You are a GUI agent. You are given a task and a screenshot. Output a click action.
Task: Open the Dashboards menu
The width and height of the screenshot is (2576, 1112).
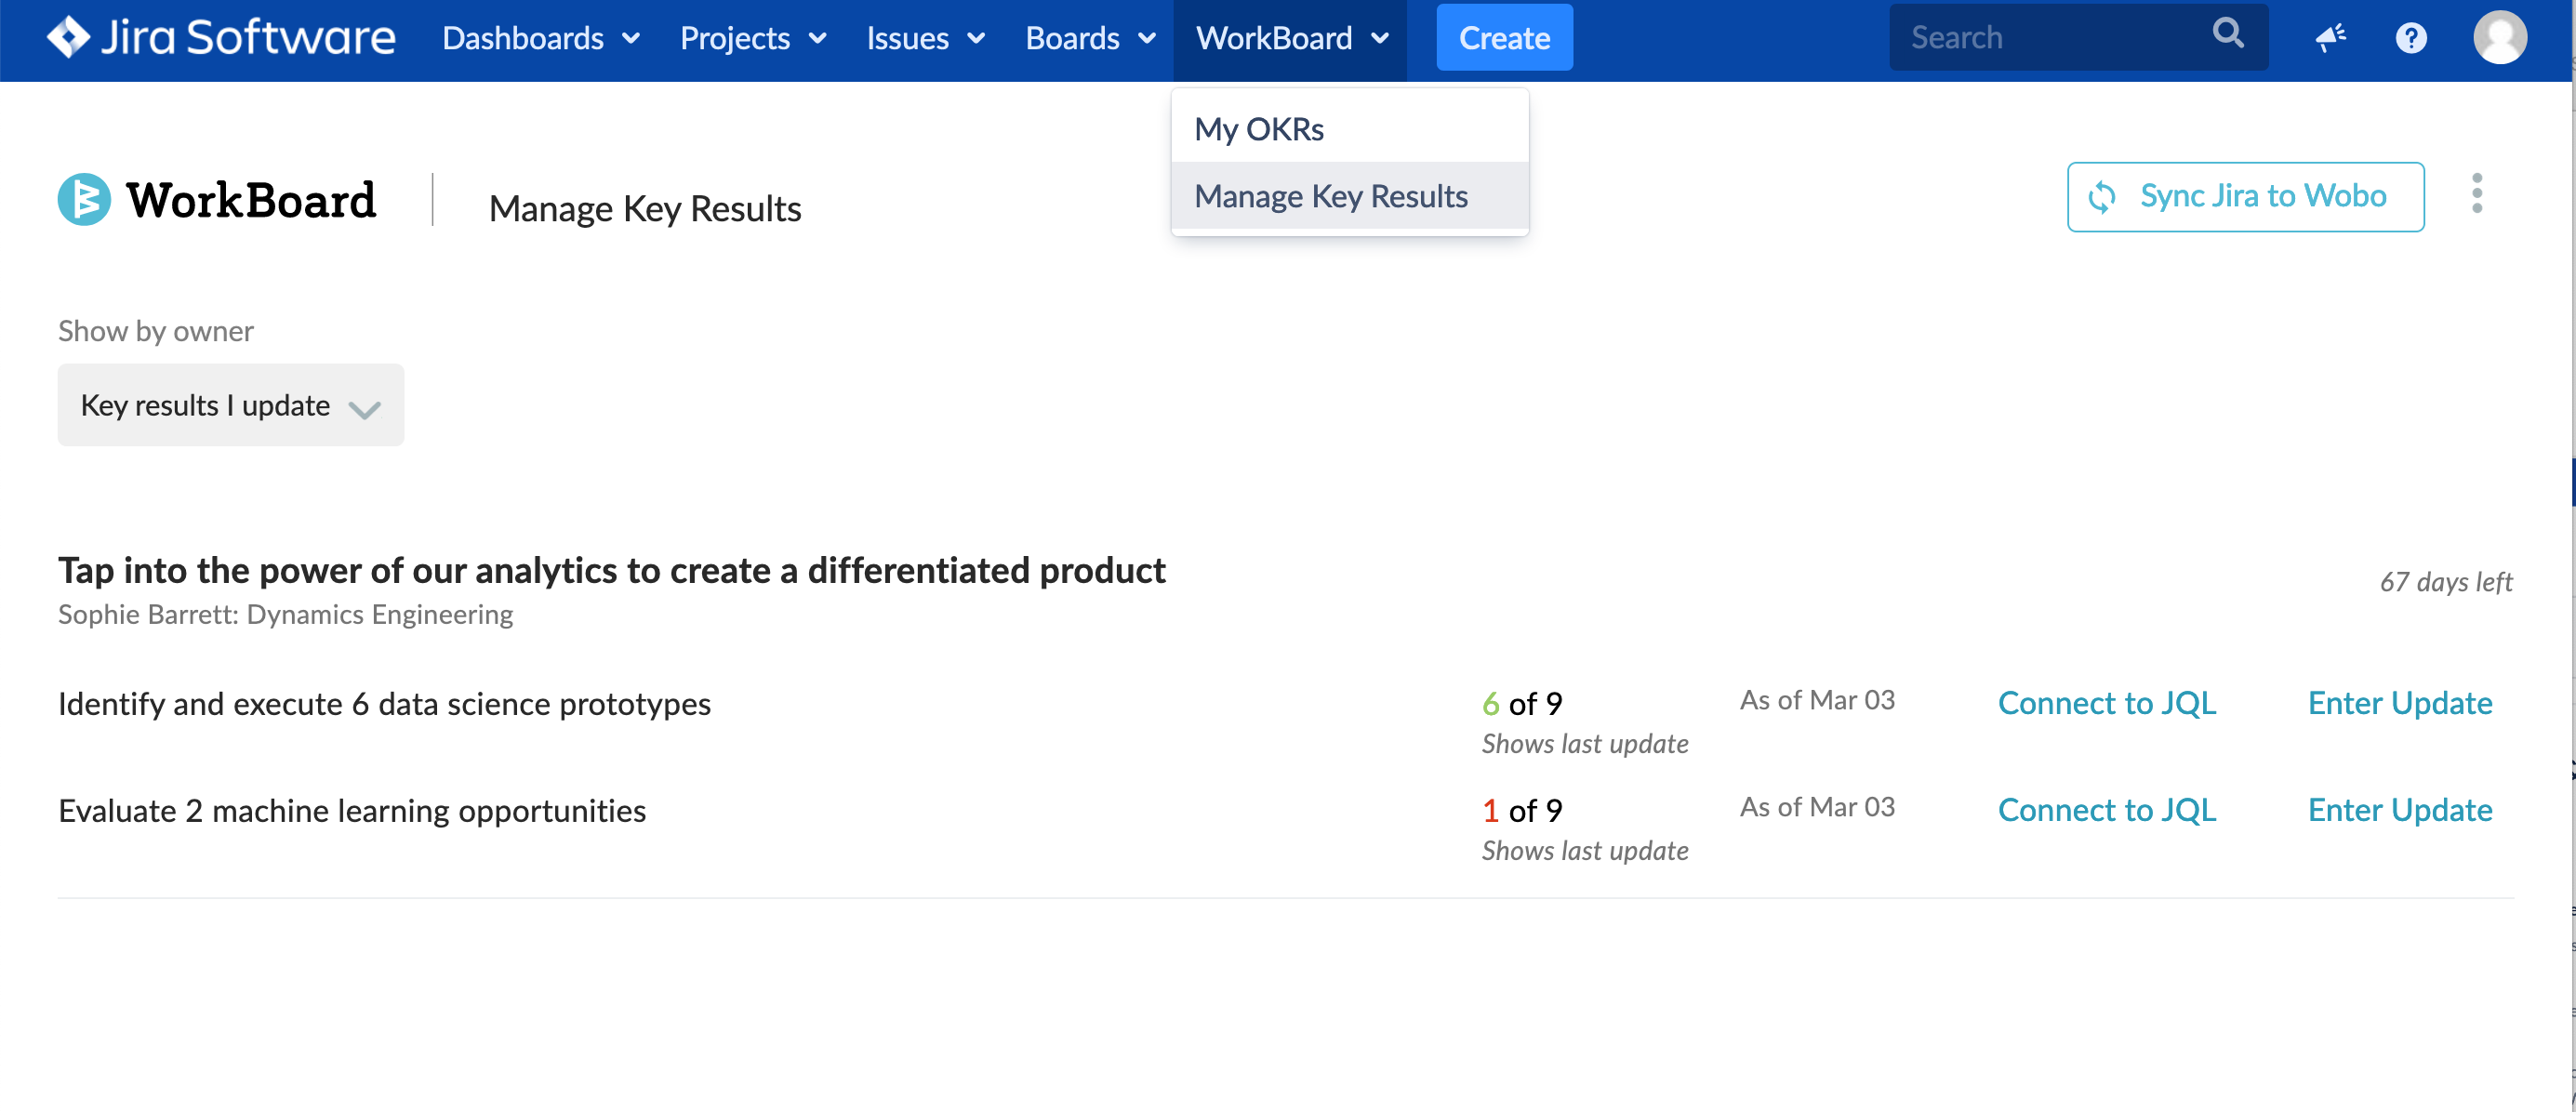pyautogui.click(x=541, y=38)
